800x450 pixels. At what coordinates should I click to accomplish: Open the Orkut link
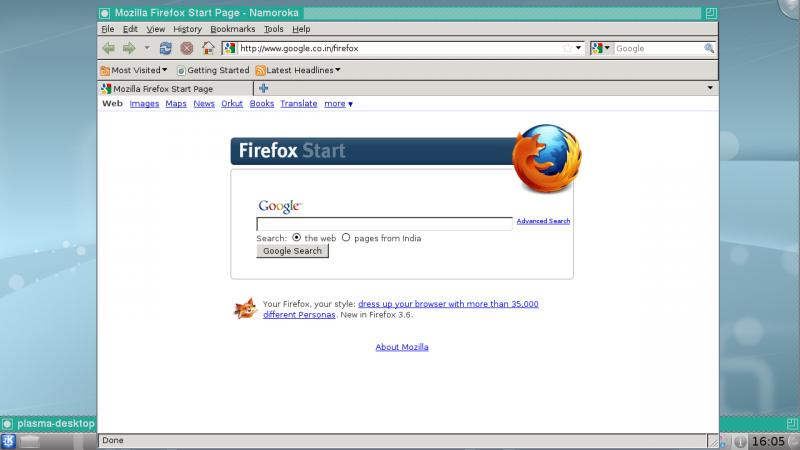(232, 104)
